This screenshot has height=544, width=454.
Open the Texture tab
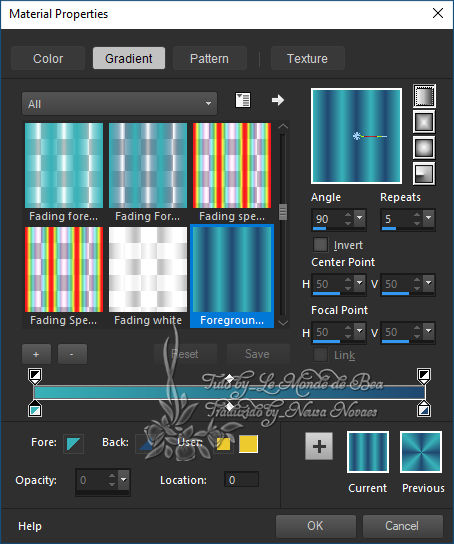coord(307,58)
